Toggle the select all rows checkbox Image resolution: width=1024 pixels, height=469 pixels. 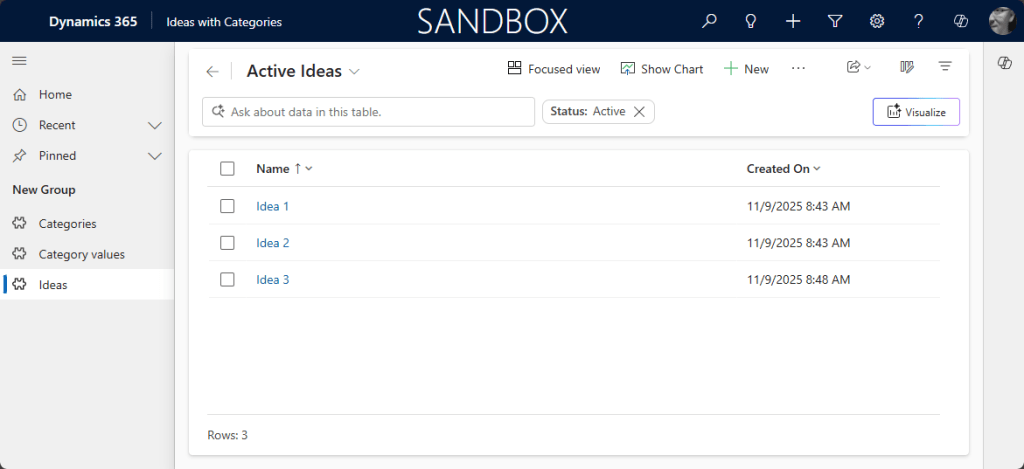(x=227, y=169)
